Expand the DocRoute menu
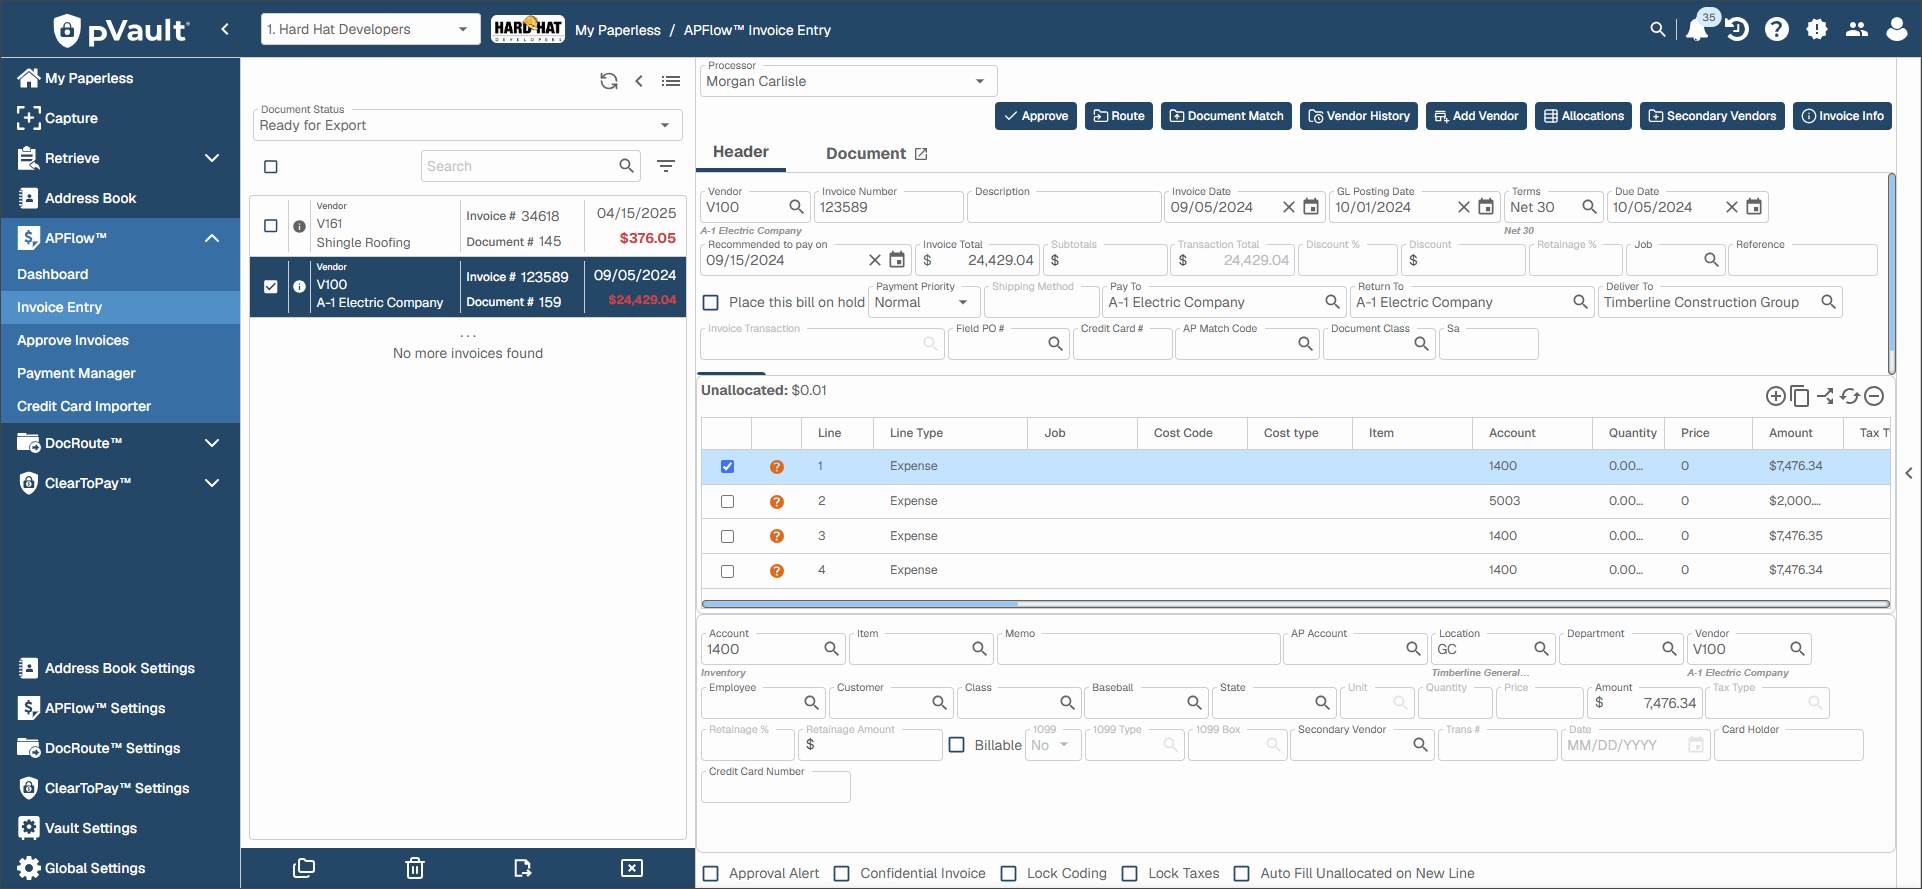The width and height of the screenshot is (1922, 889). [x=212, y=443]
